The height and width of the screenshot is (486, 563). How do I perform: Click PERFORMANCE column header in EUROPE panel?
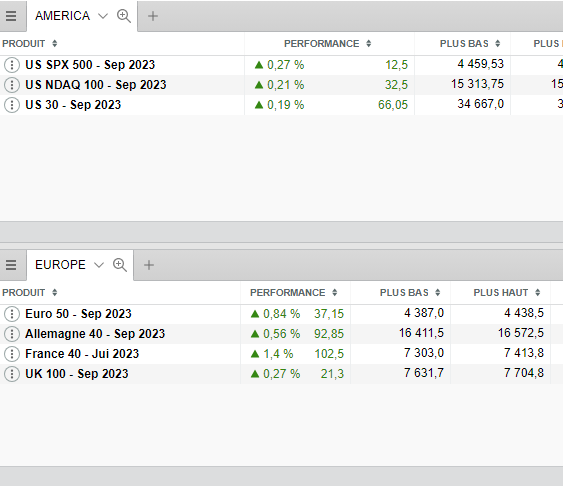[288, 293]
